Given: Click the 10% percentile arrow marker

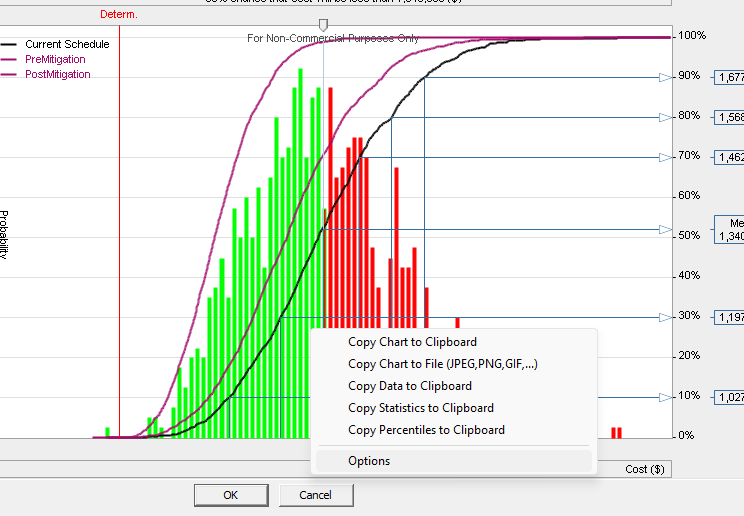Looking at the screenshot, I should (667, 397).
